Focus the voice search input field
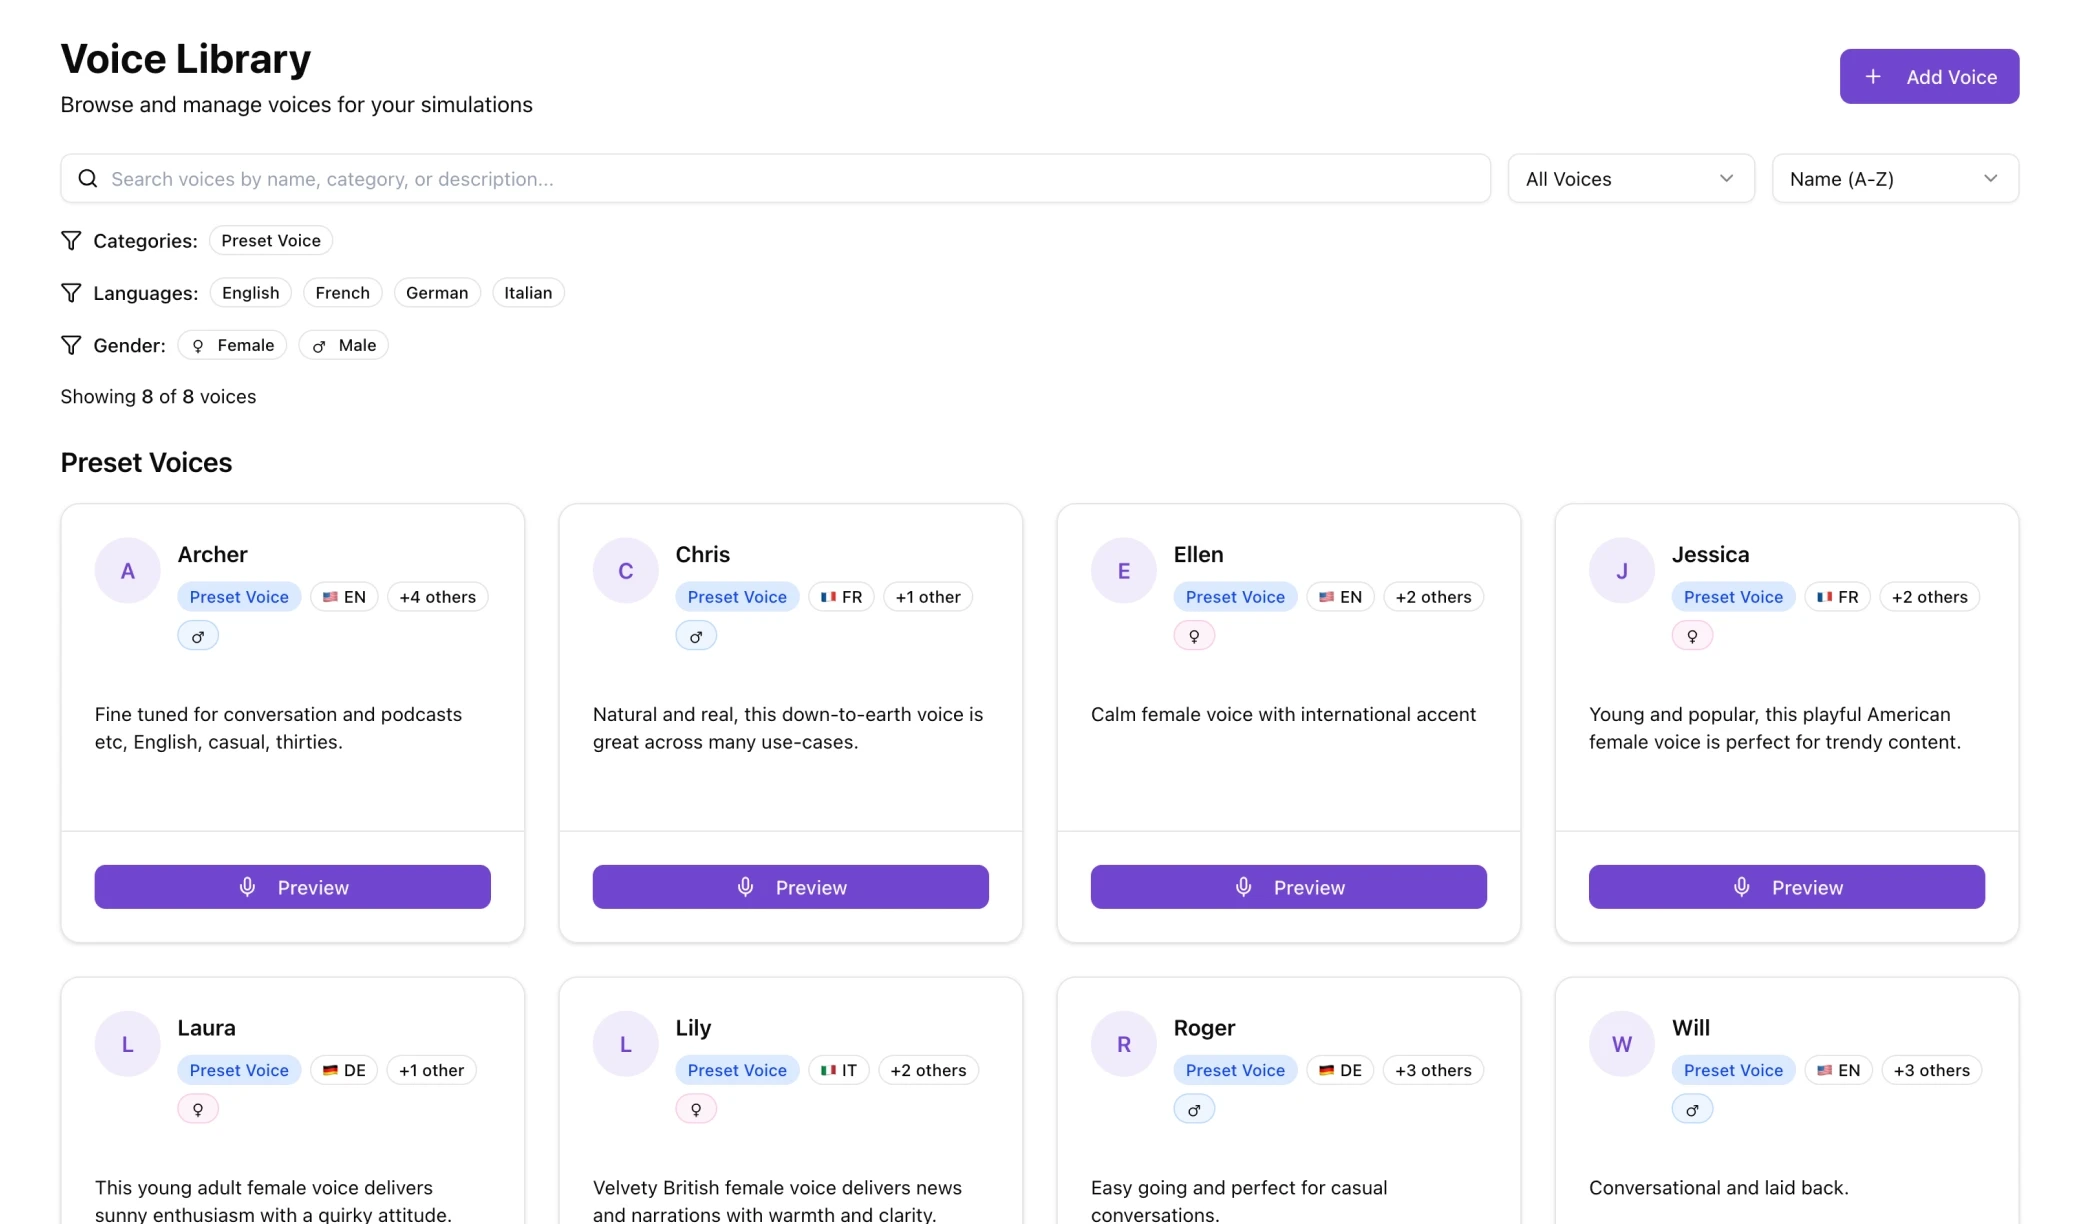 [x=790, y=179]
